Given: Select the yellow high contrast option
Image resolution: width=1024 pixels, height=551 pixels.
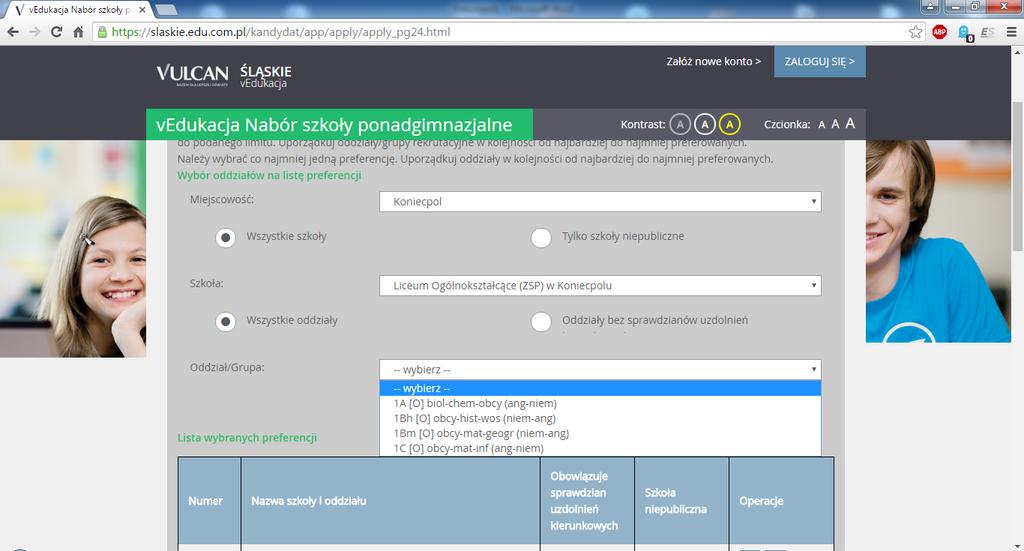Looking at the screenshot, I should point(729,123).
